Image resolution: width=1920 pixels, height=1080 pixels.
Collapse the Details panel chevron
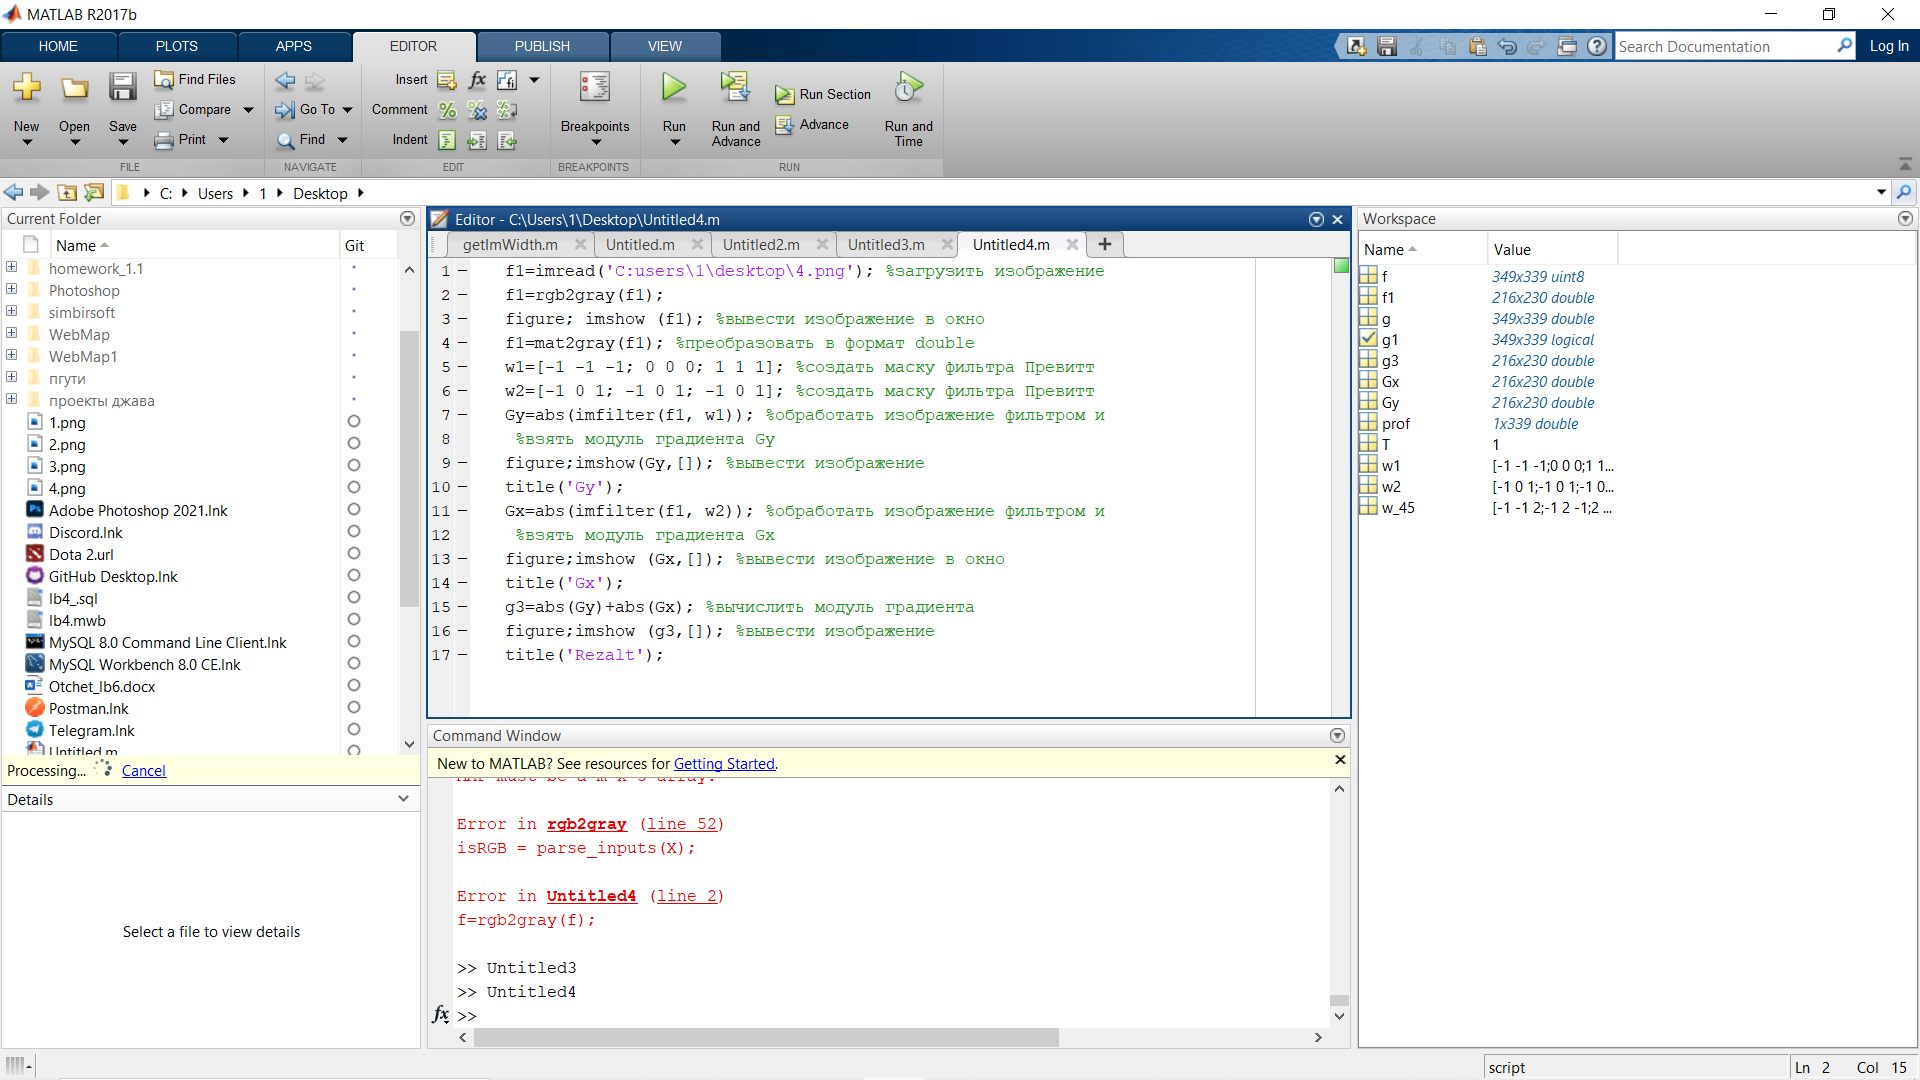(403, 799)
